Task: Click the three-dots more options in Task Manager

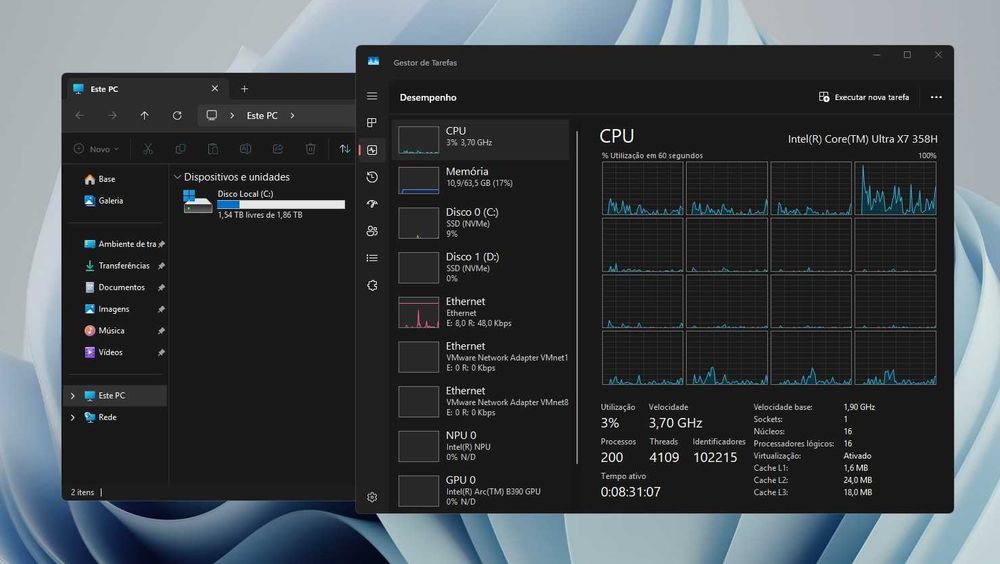Action: pyautogui.click(x=936, y=97)
